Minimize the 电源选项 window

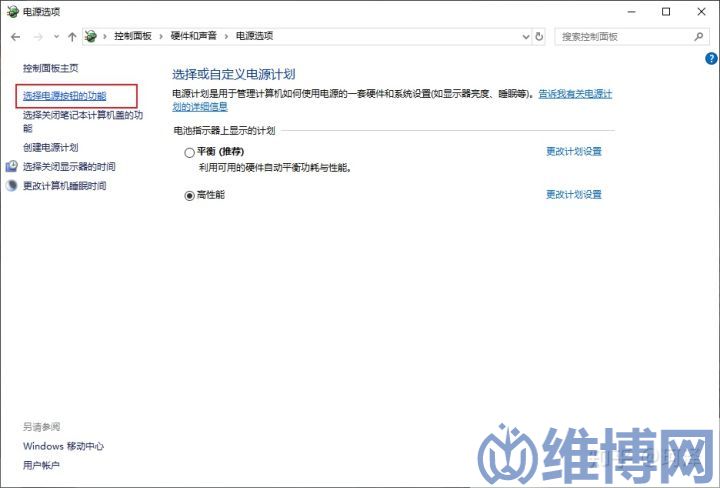click(632, 12)
